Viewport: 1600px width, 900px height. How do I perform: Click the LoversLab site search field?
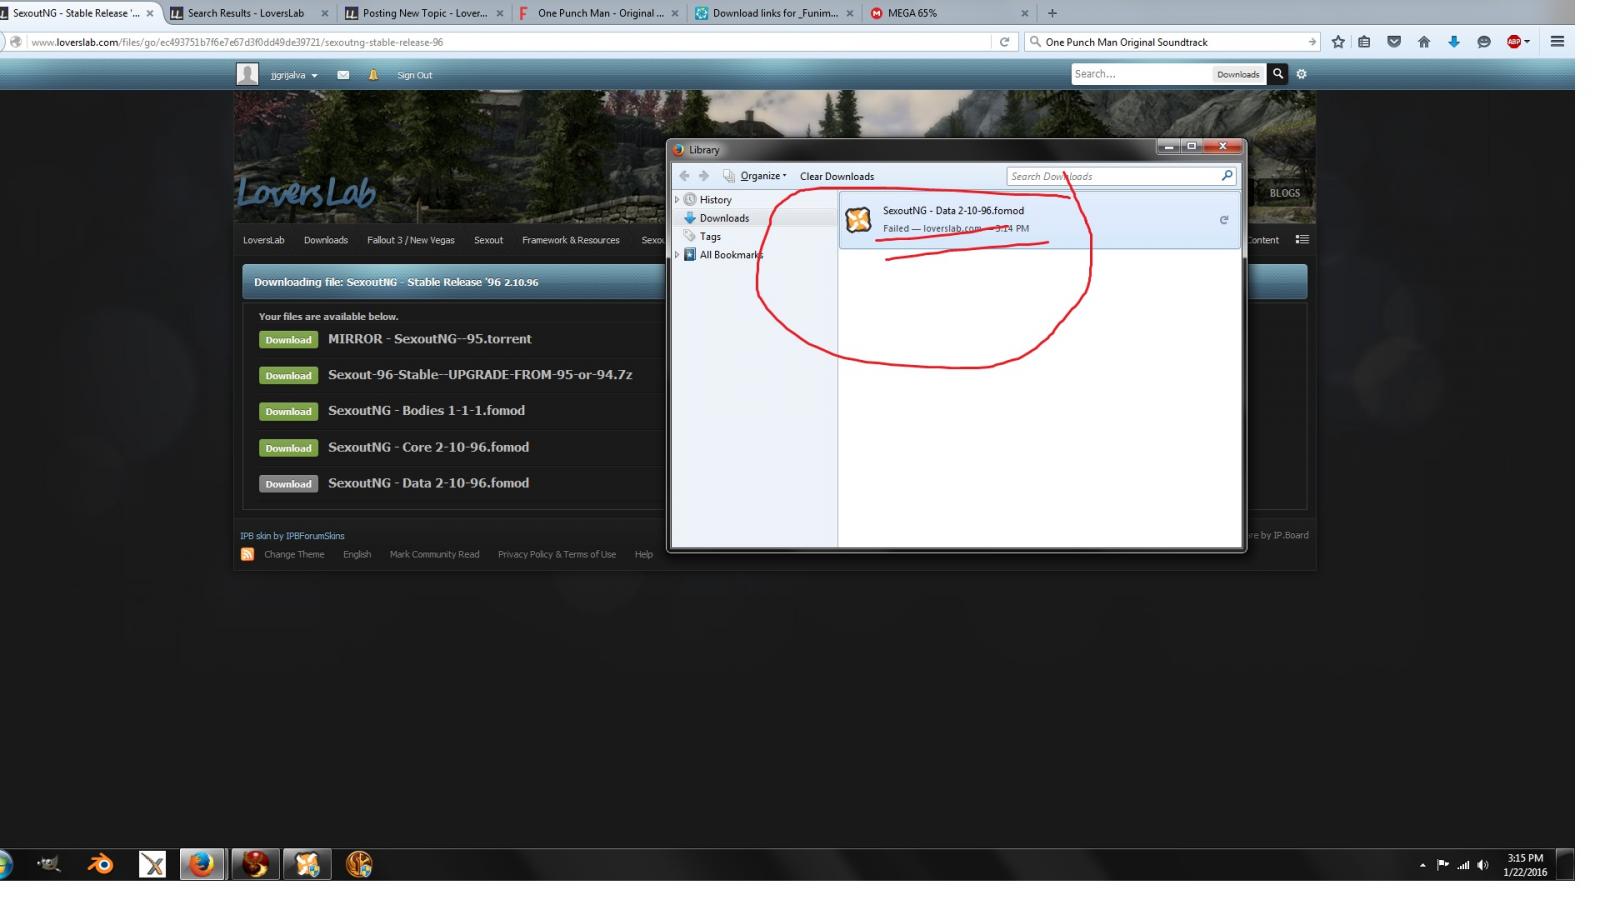[x=1141, y=74]
